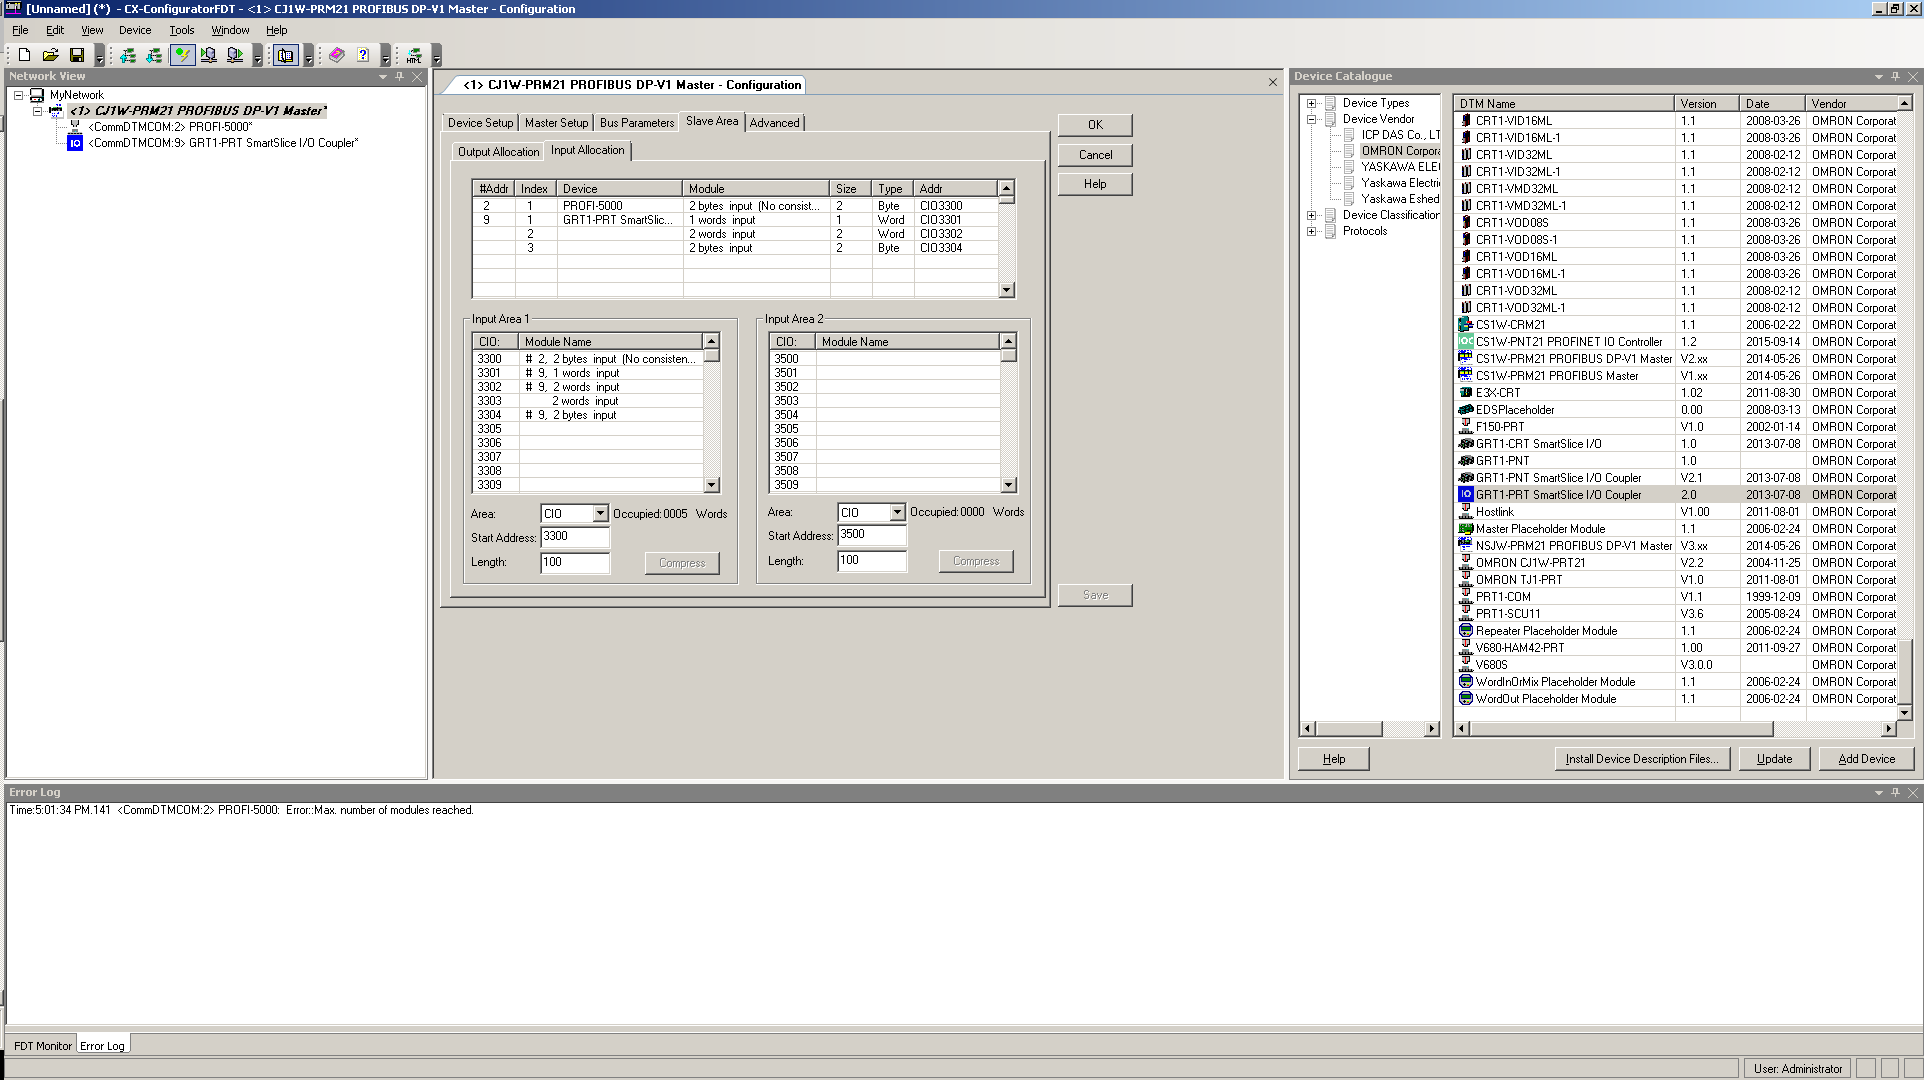Select the GRT1-PRT SmartSlice I/O Coupler tree icon
The image size is (1924, 1080).
click(75, 143)
